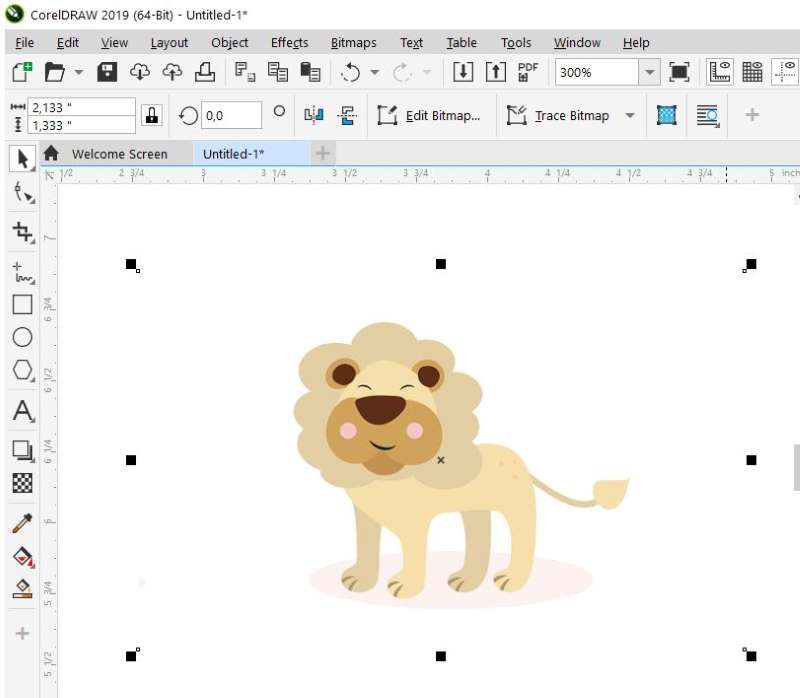Click the Export icon
Viewport: 800px width, 698px height.
496,72
